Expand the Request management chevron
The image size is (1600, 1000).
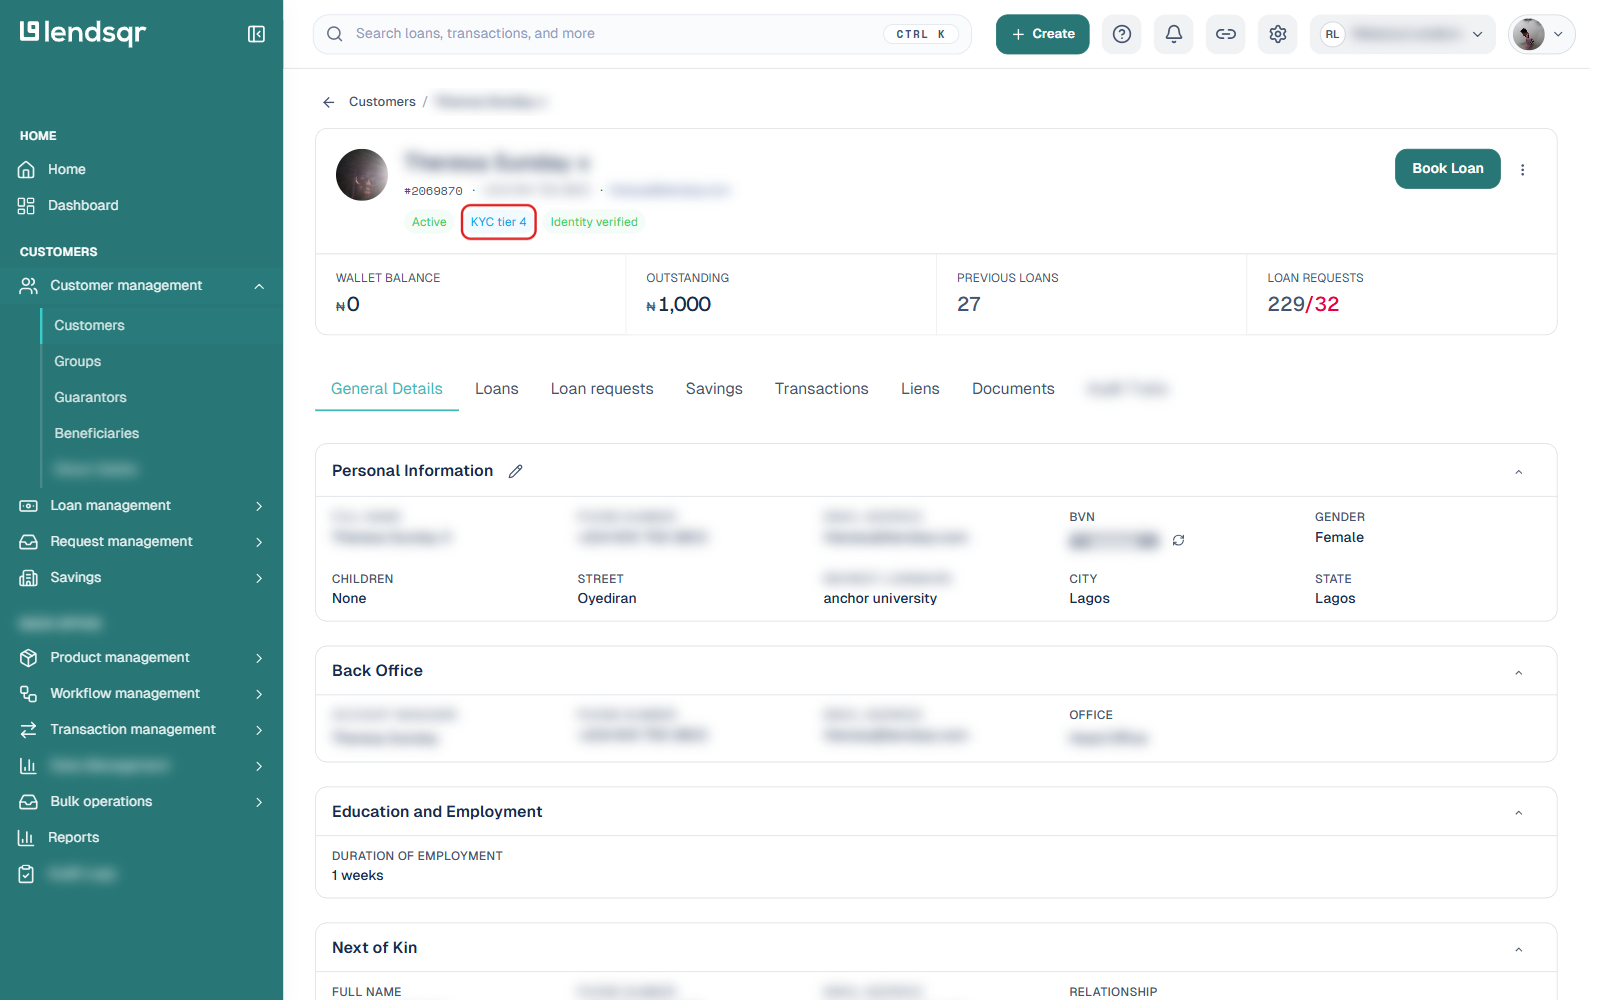point(259,542)
